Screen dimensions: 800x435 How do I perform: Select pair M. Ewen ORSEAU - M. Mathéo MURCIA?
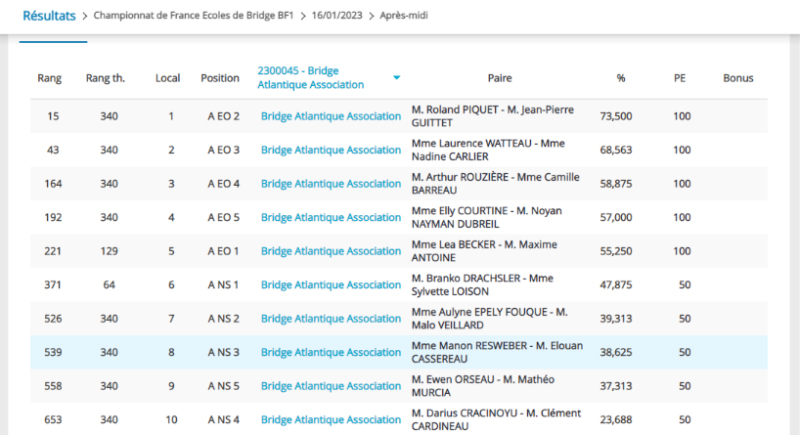[483, 386]
